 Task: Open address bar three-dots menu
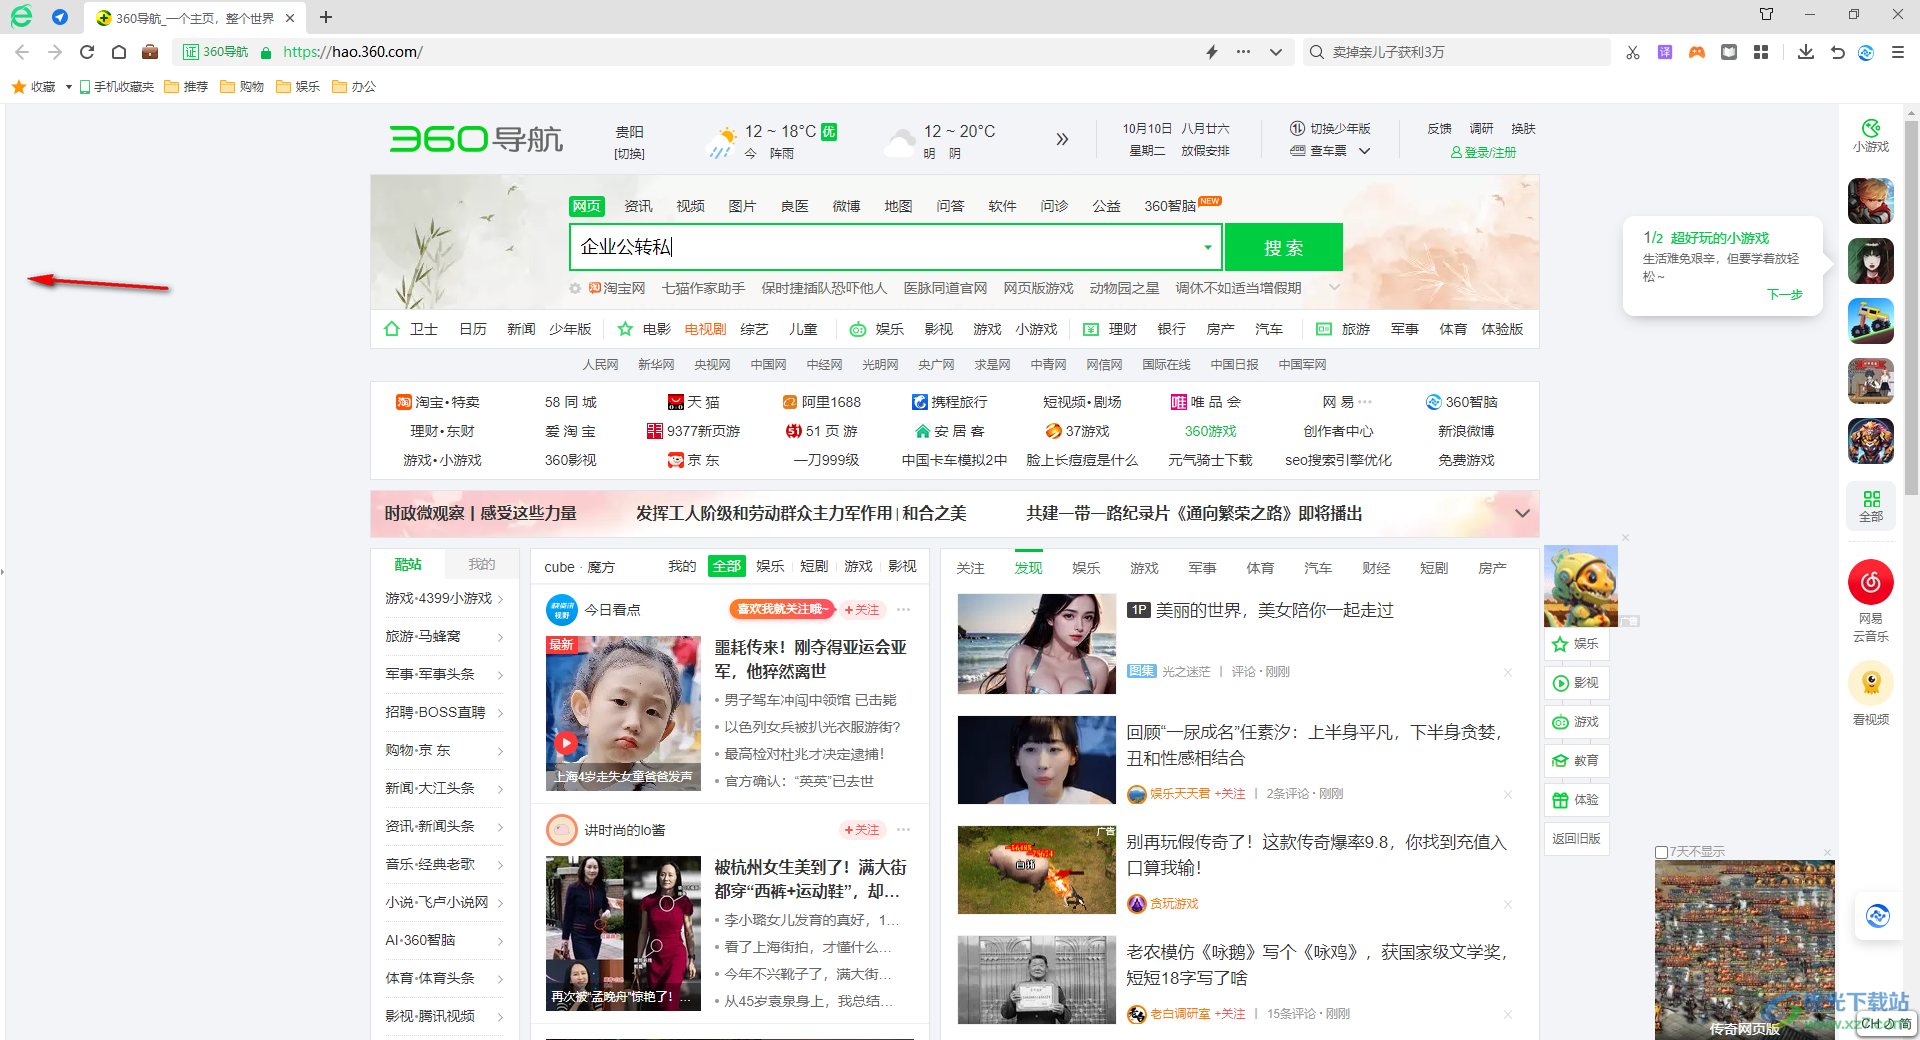pos(1243,52)
